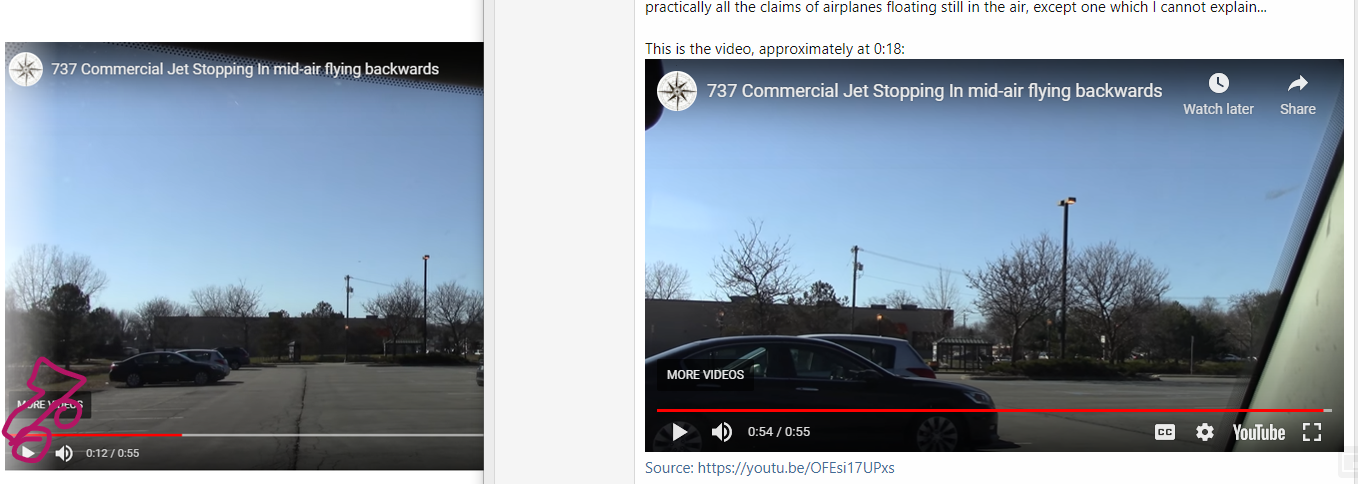The image size is (1358, 484).
Task: Expand MORE VIDEOS on left player
Action: pyautogui.click(x=50, y=405)
